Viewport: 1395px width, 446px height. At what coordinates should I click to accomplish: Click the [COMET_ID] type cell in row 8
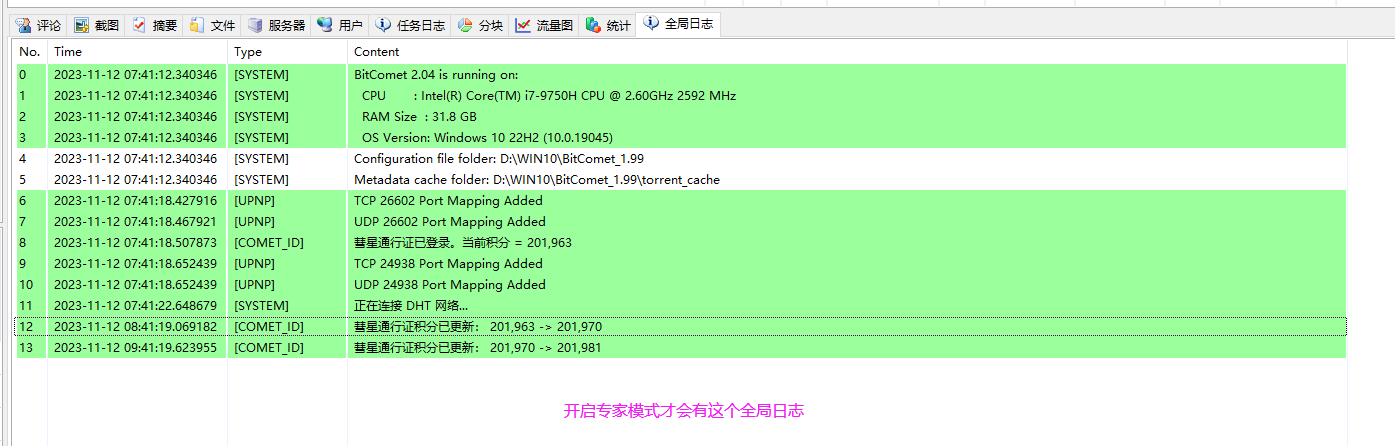click(269, 243)
